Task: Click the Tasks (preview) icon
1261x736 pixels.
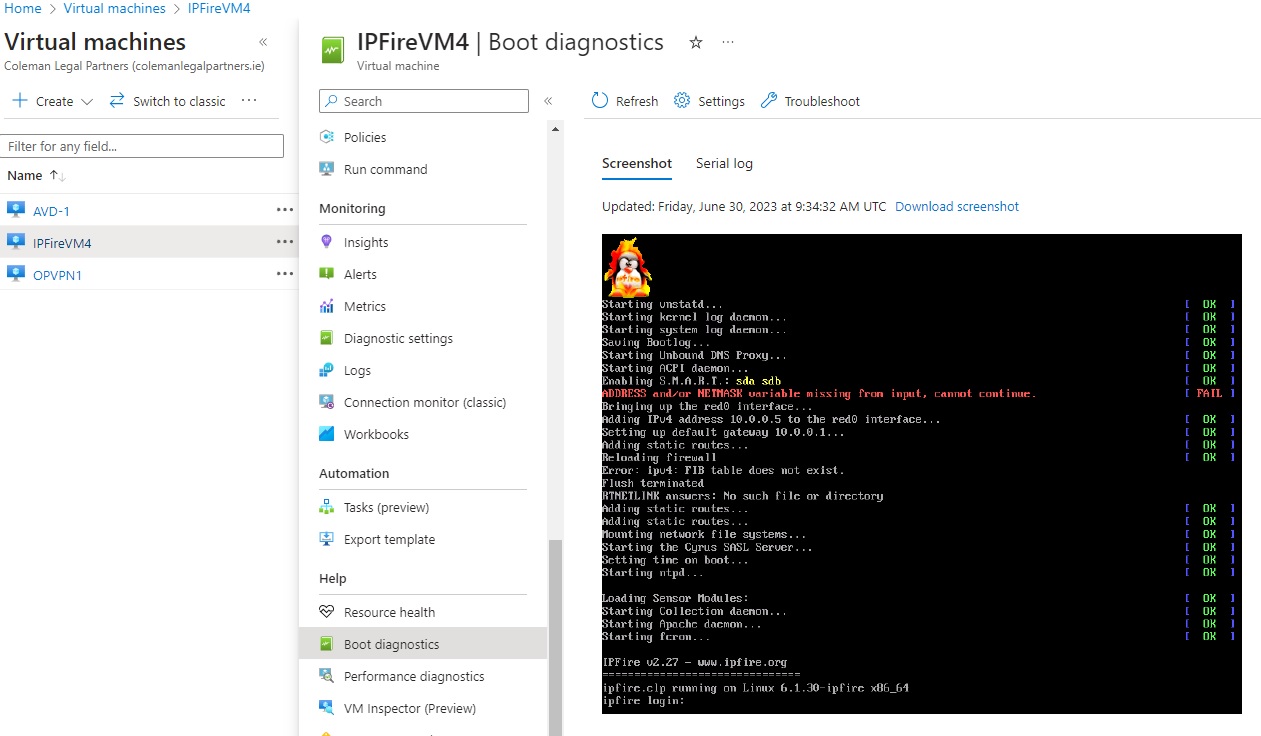Action: coord(326,507)
